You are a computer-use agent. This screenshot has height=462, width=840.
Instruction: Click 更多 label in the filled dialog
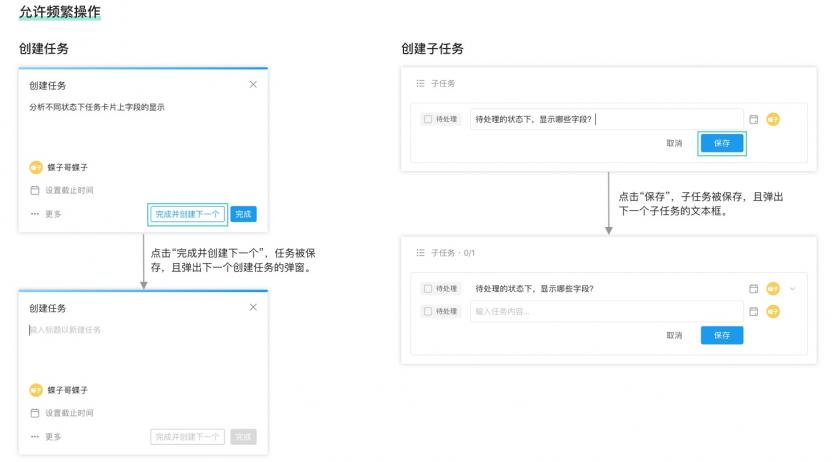53,214
